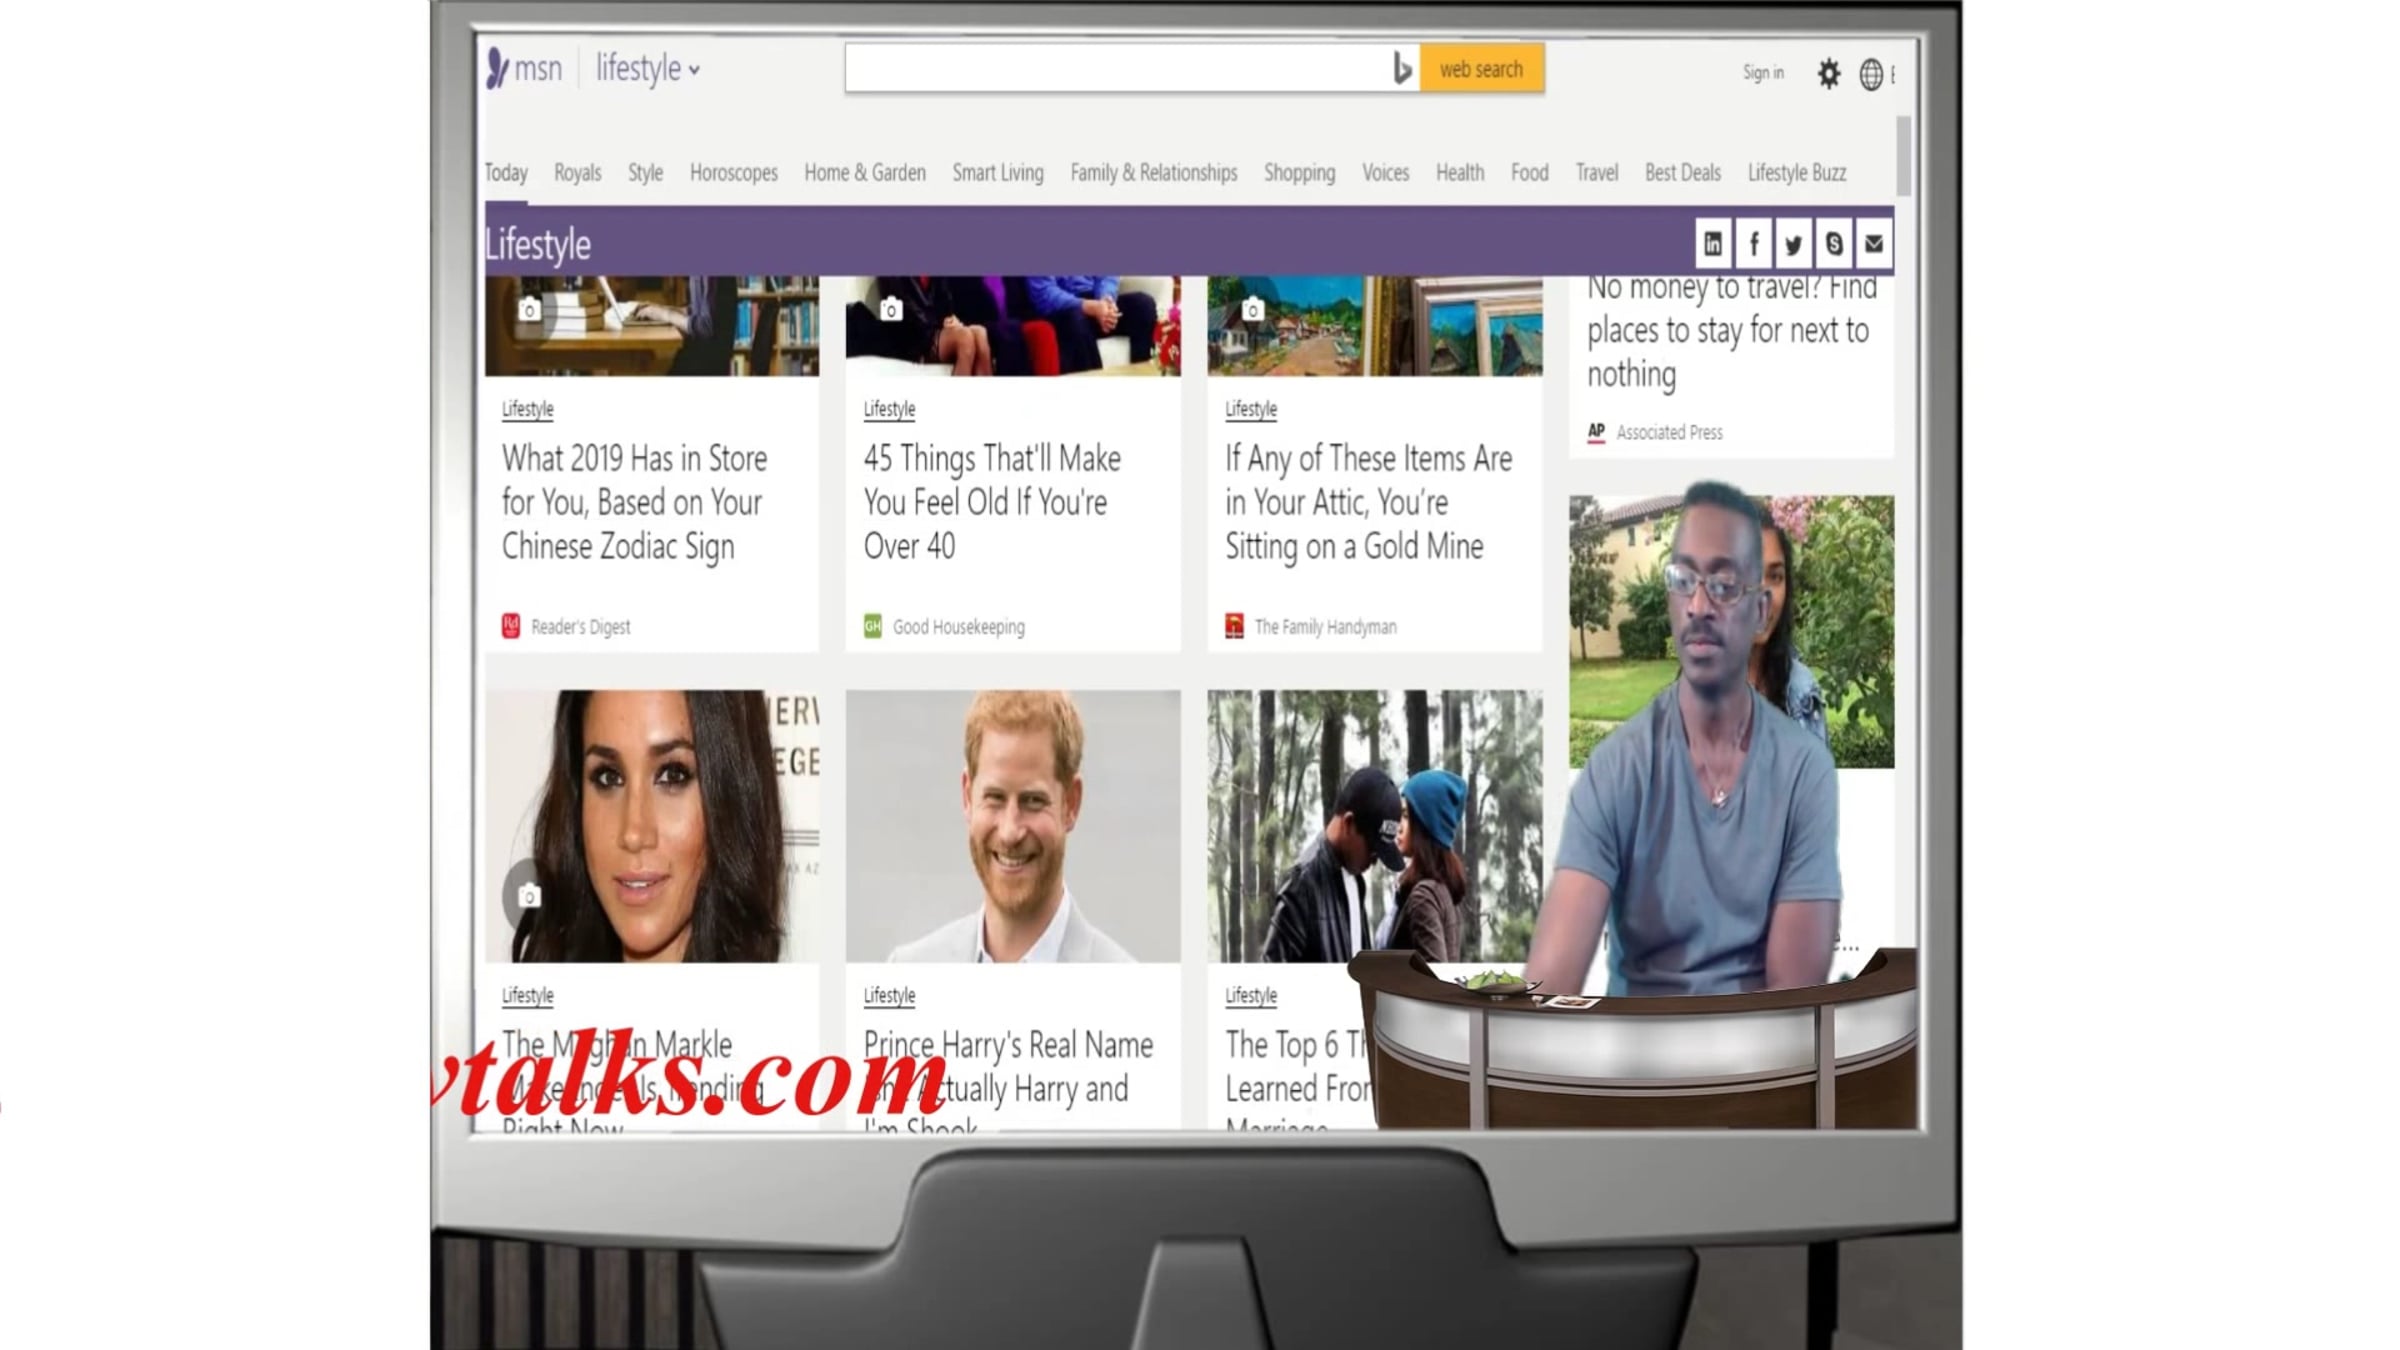Viewport: 2400px width, 1350px height.
Task: Open gallery camera icon on Meghan Markle photo
Action: (x=529, y=896)
